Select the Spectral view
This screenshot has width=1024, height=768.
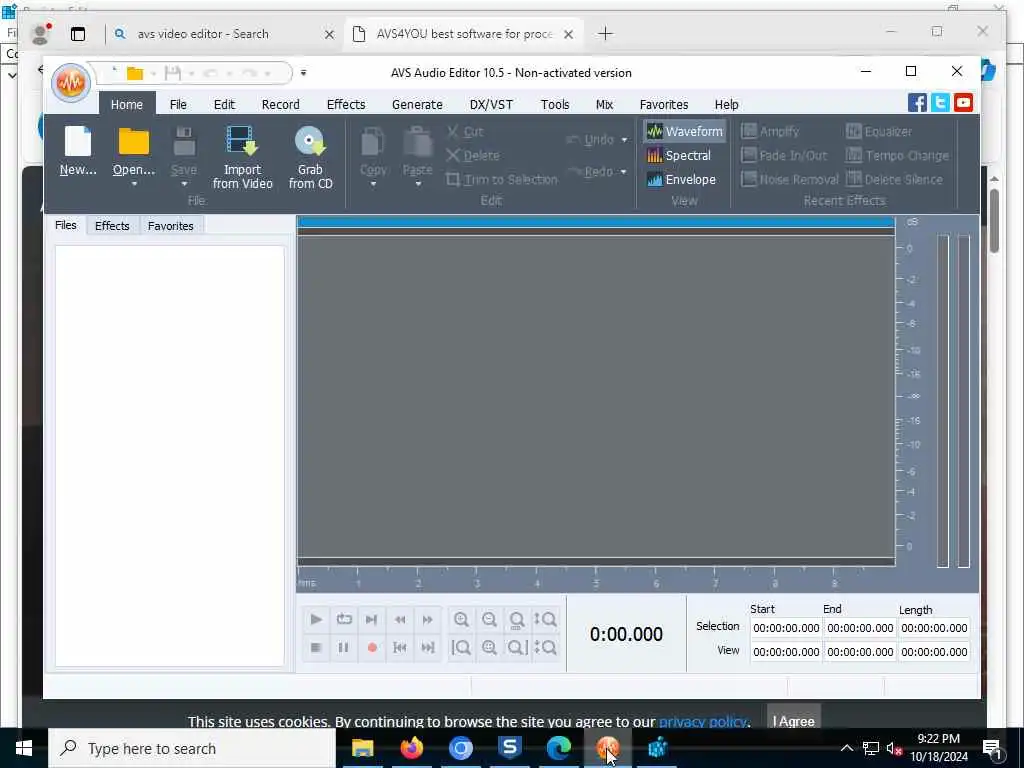pyautogui.click(x=679, y=155)
